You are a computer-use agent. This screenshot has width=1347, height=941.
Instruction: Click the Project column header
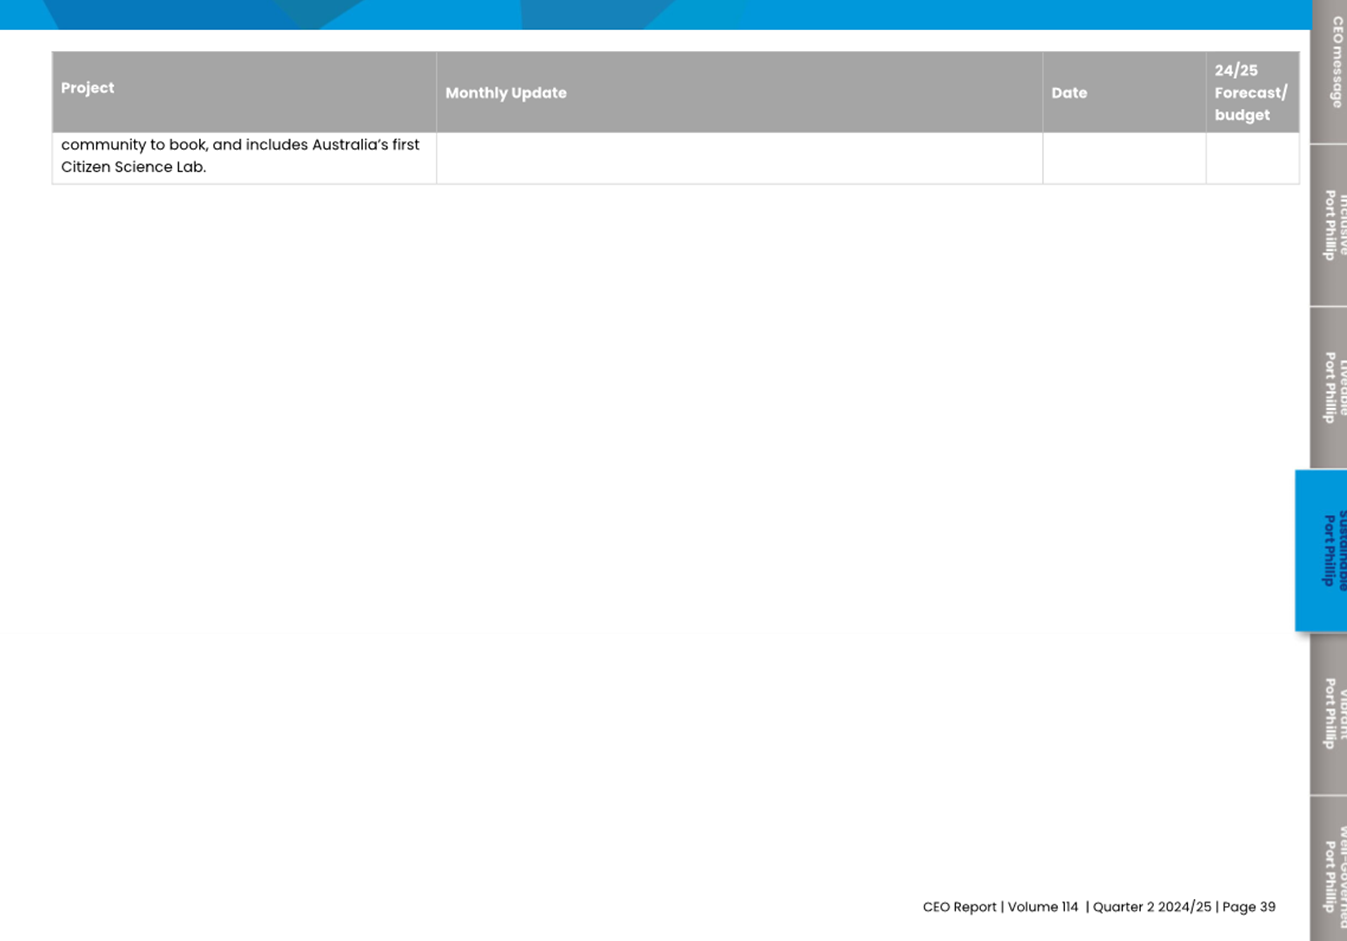(x=87, y=88)
